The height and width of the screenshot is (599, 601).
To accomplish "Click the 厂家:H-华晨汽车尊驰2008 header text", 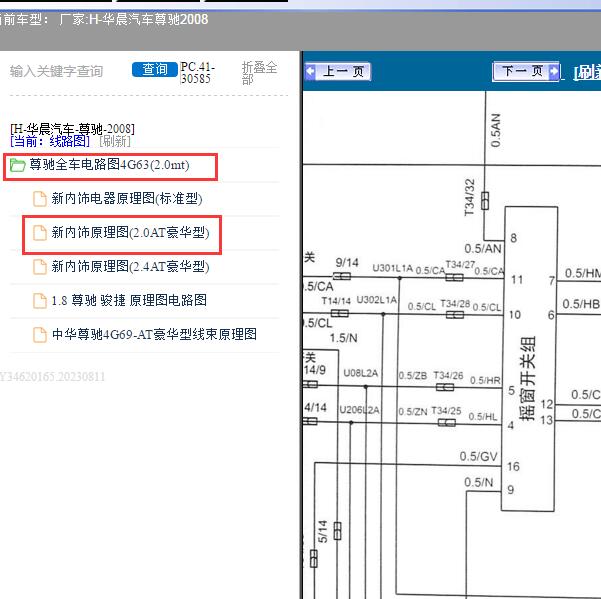I will point(134,19).
